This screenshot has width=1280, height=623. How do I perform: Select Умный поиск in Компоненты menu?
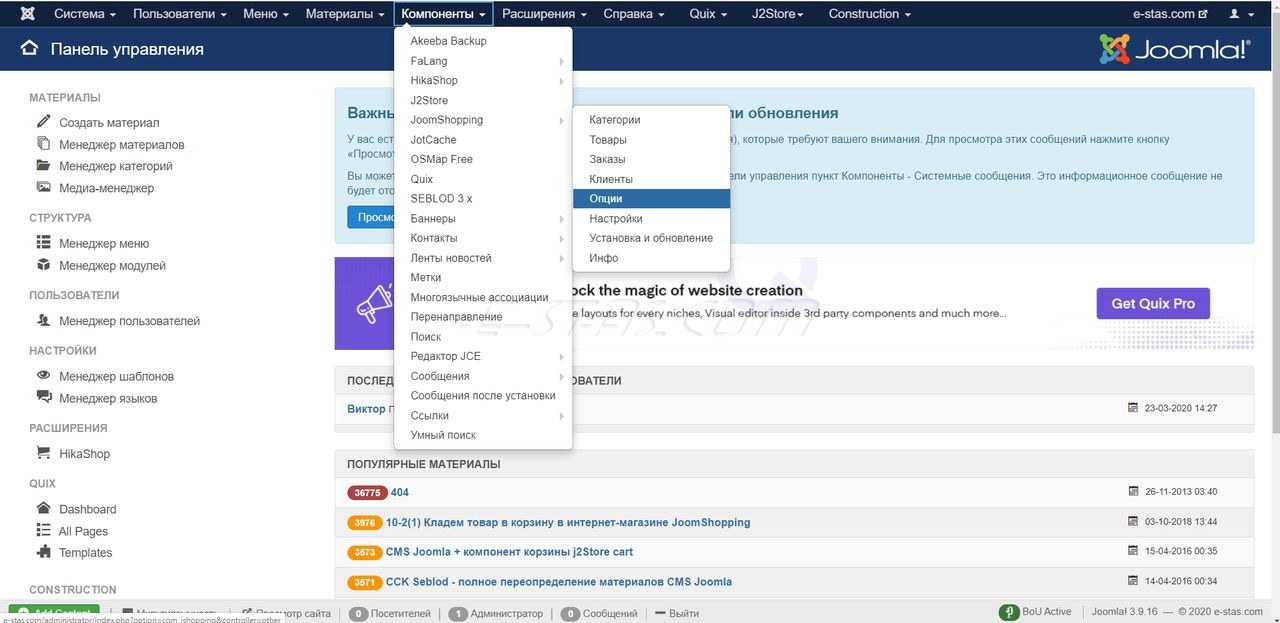point(484,435)
